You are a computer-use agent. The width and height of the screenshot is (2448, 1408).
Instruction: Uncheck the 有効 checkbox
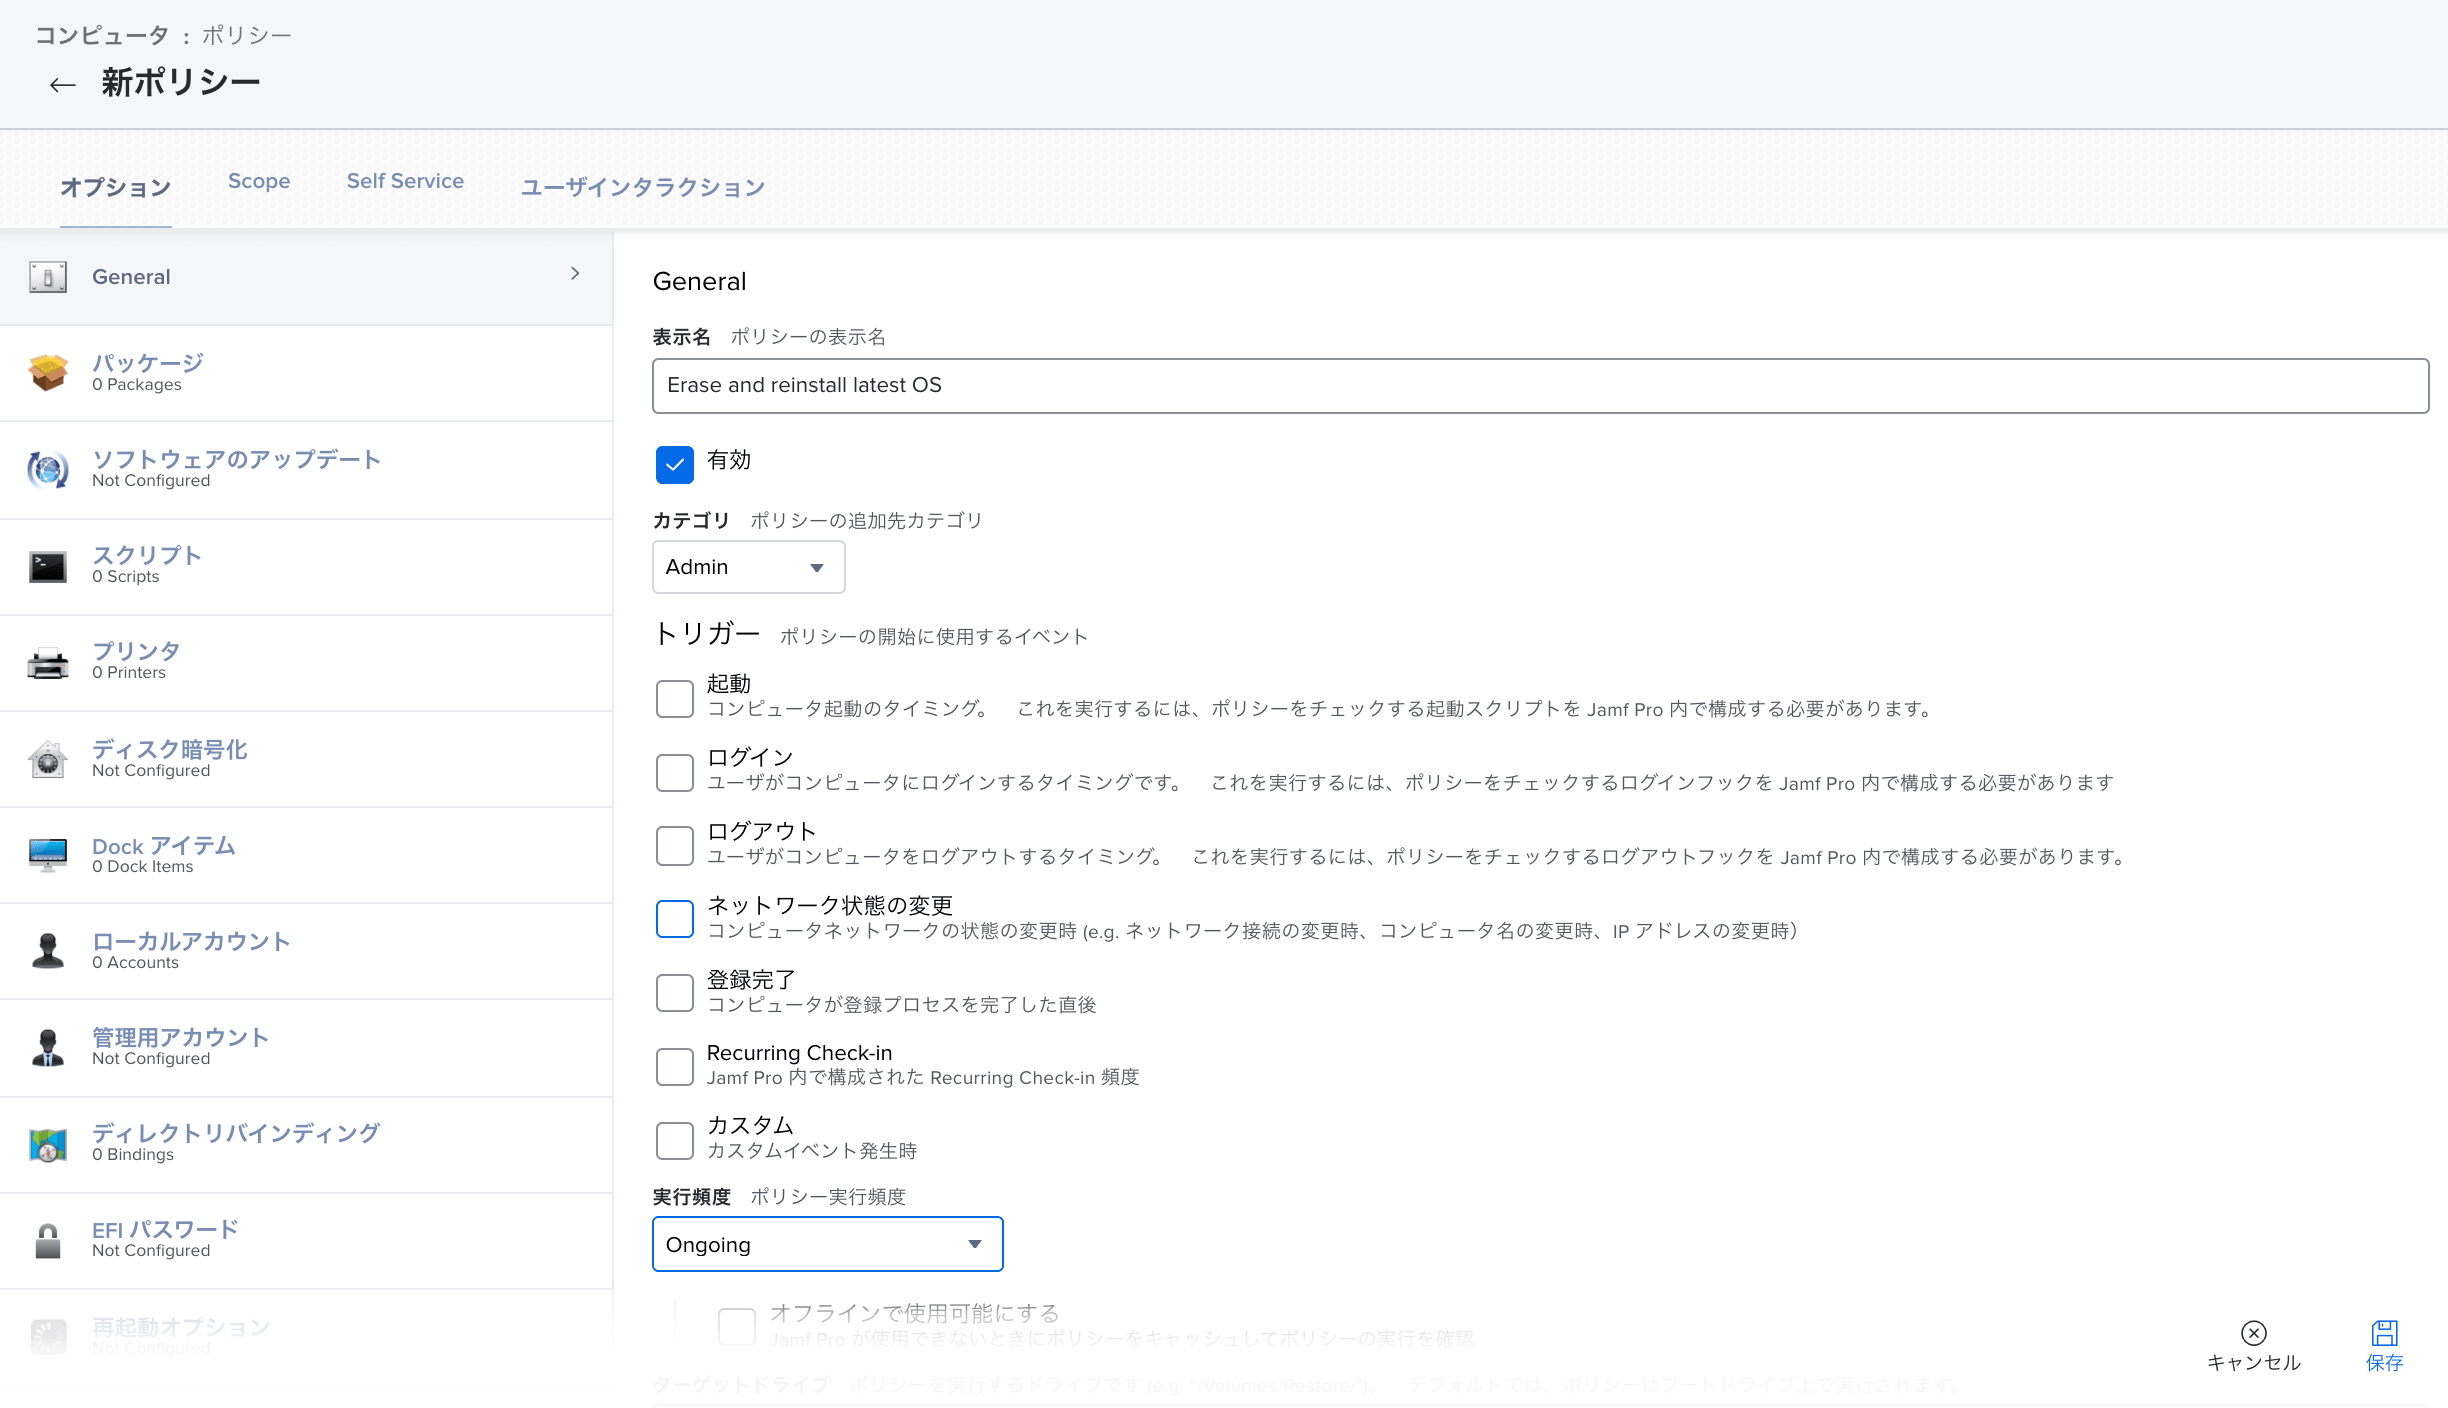(x=675, y=464)
